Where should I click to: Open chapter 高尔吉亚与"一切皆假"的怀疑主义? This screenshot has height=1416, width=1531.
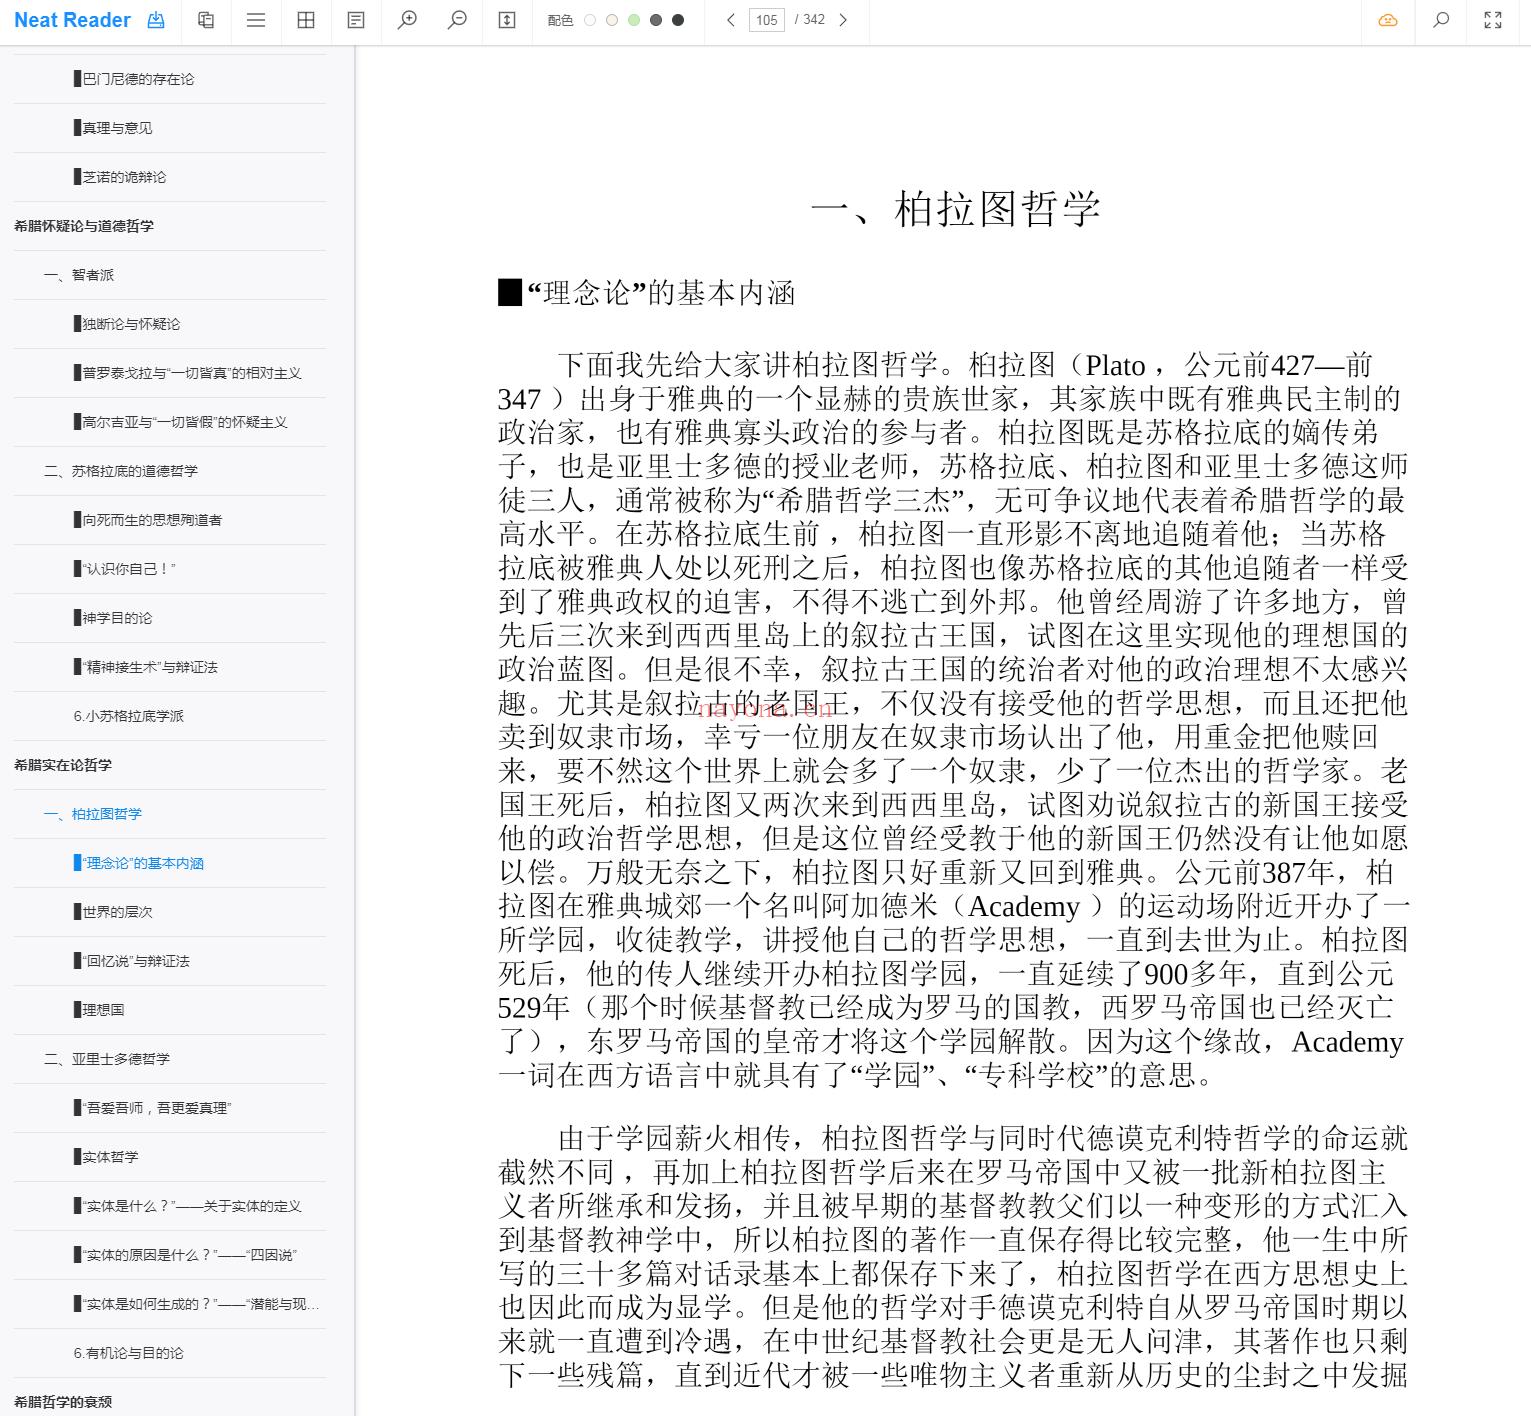pos(180,422)
